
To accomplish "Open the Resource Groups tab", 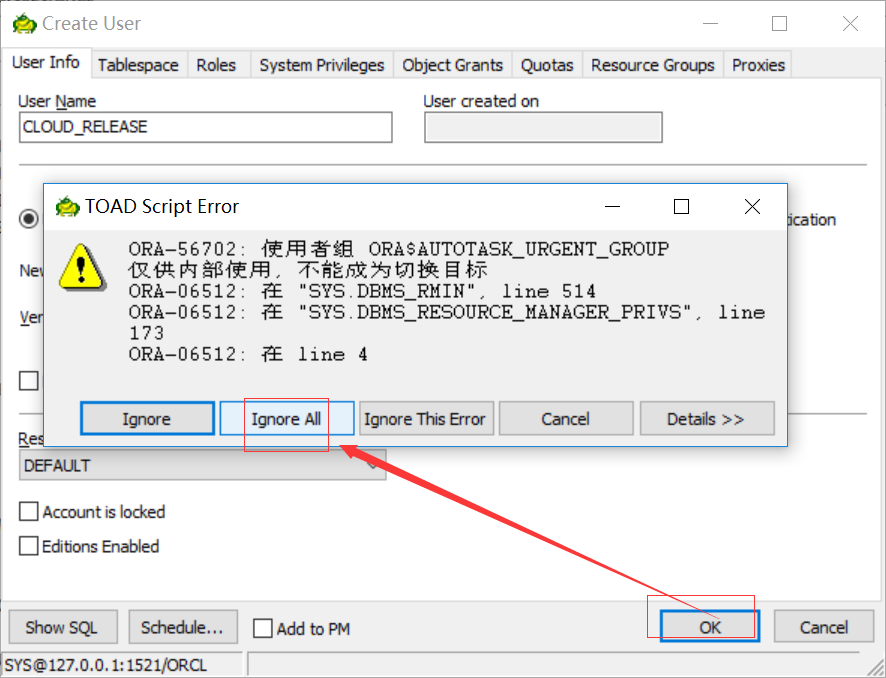I will tap(653, 65).
